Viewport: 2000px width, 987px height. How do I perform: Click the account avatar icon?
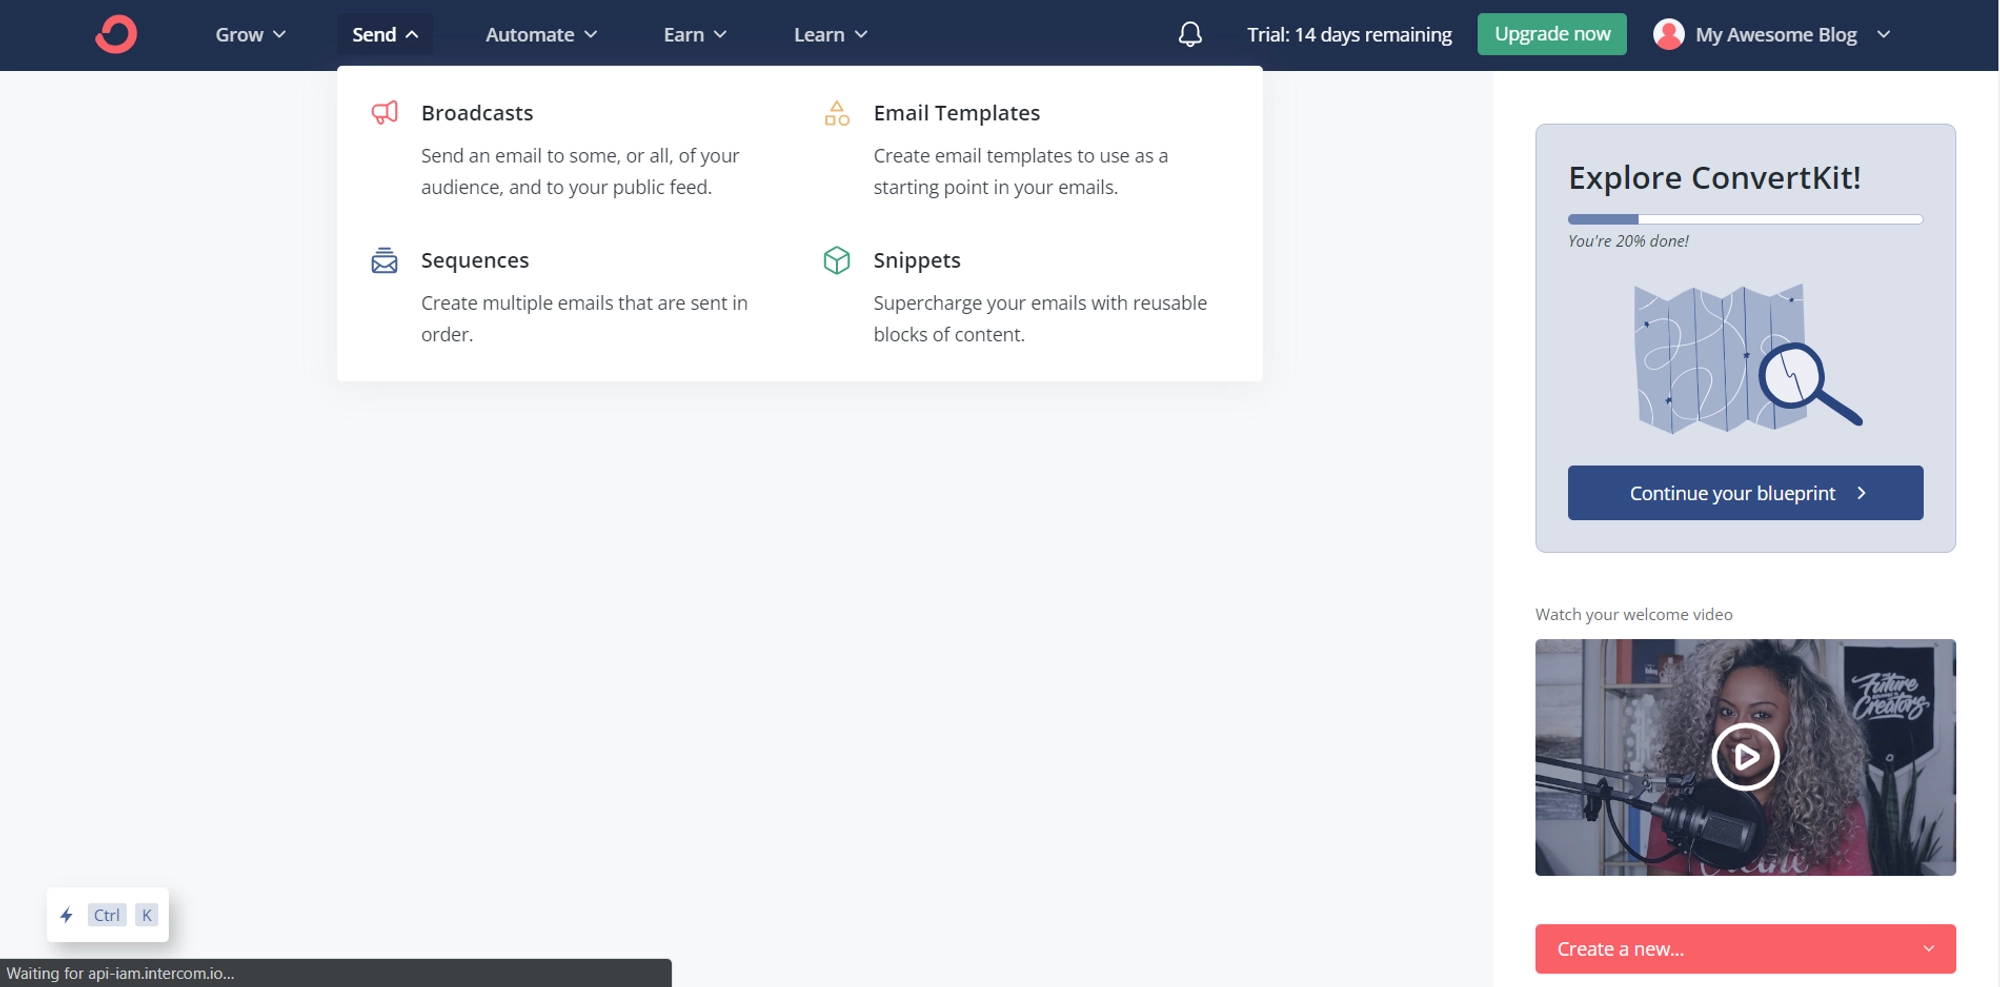coord(1668,34)
